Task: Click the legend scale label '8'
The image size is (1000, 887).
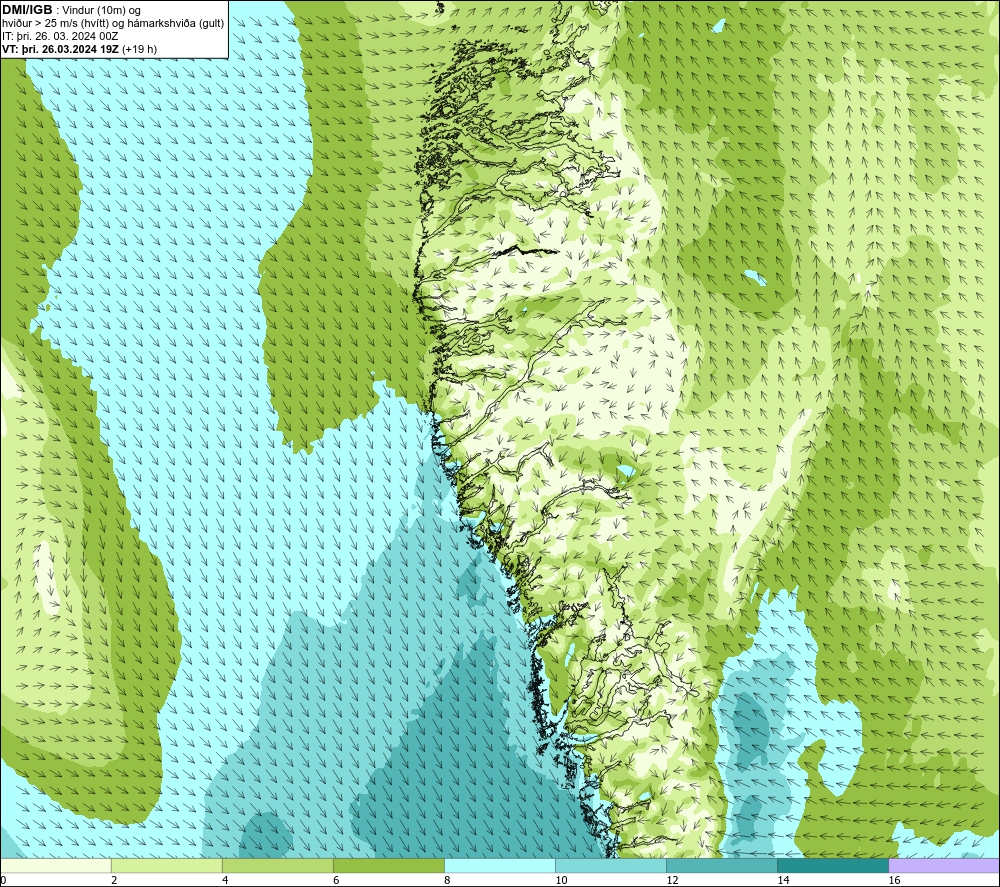Action: 447,881
